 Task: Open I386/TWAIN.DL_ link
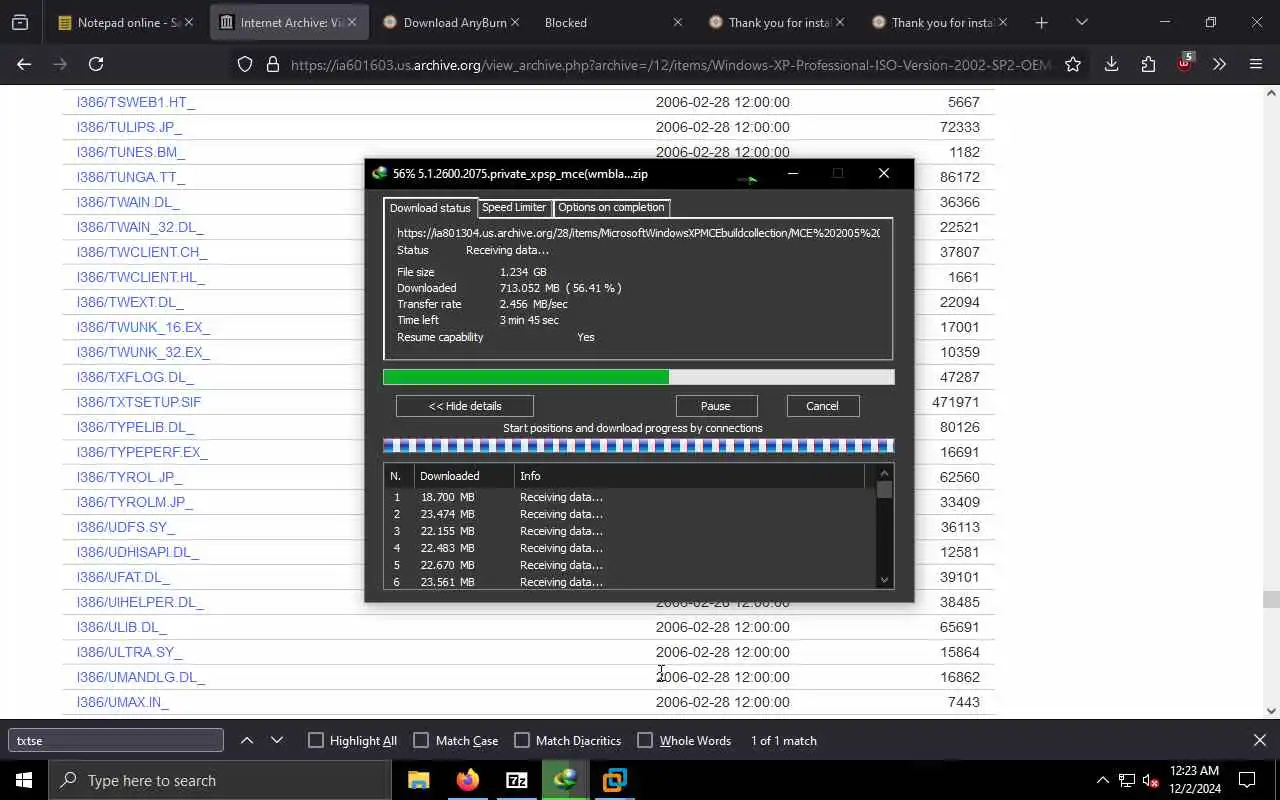(x=128, y=202)
